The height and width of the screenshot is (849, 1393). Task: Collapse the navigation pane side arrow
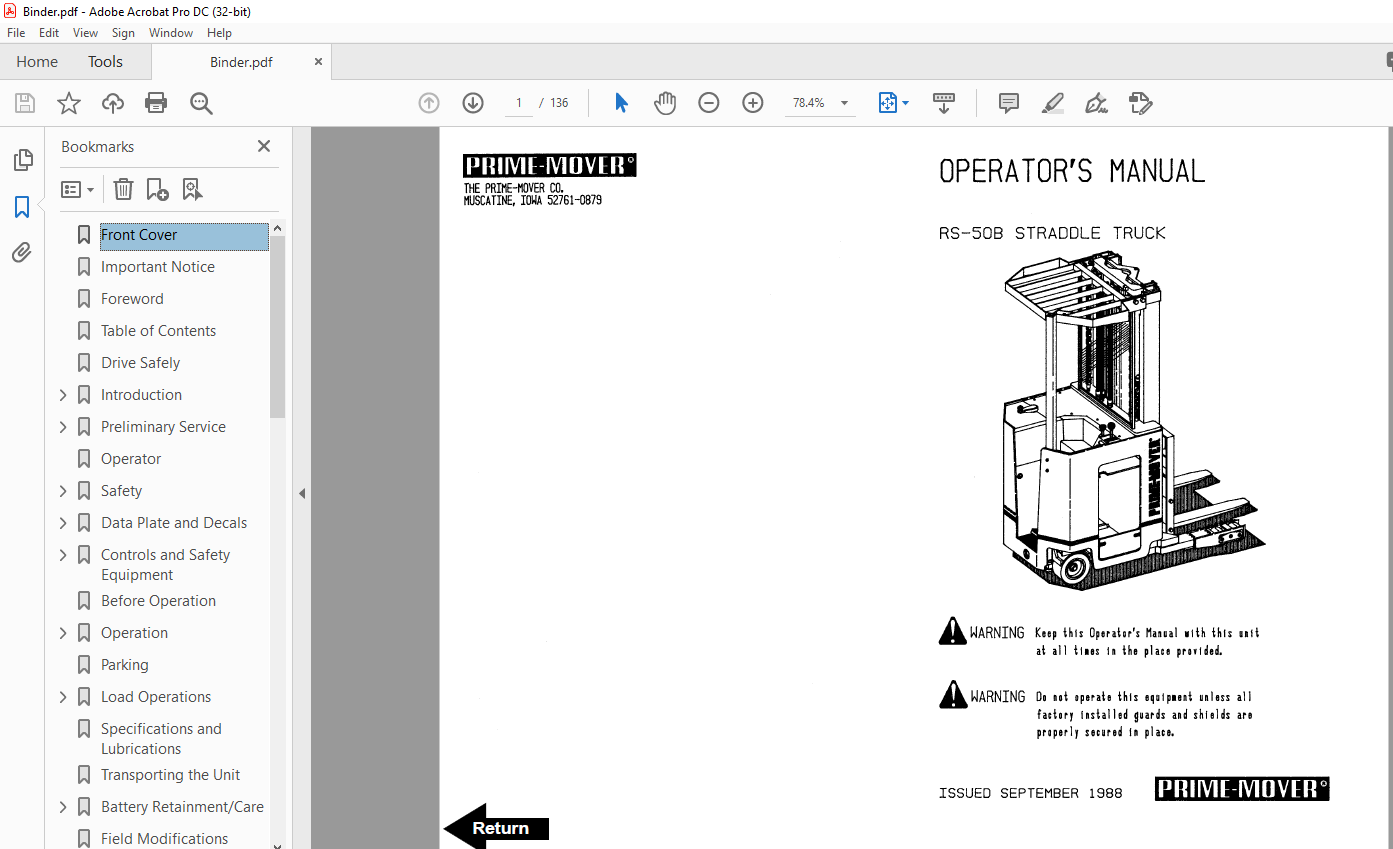pyautogui.click(x=302, y=493)
